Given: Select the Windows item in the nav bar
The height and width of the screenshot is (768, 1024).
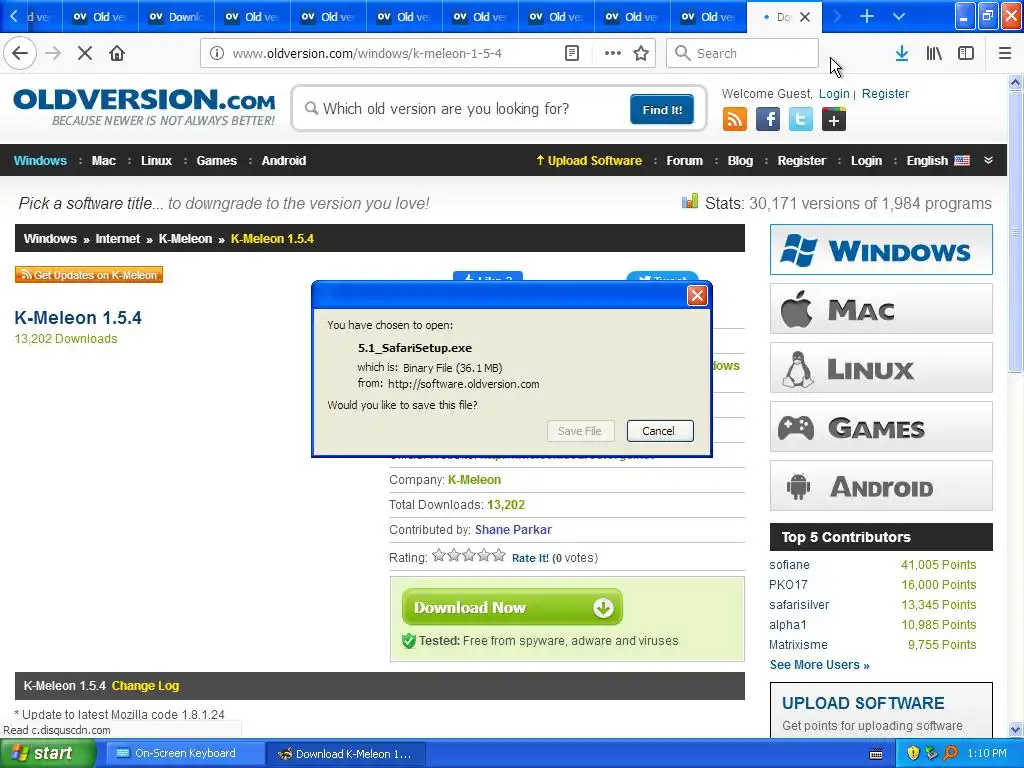Looking at the screenshot, I should coord(40,161).
